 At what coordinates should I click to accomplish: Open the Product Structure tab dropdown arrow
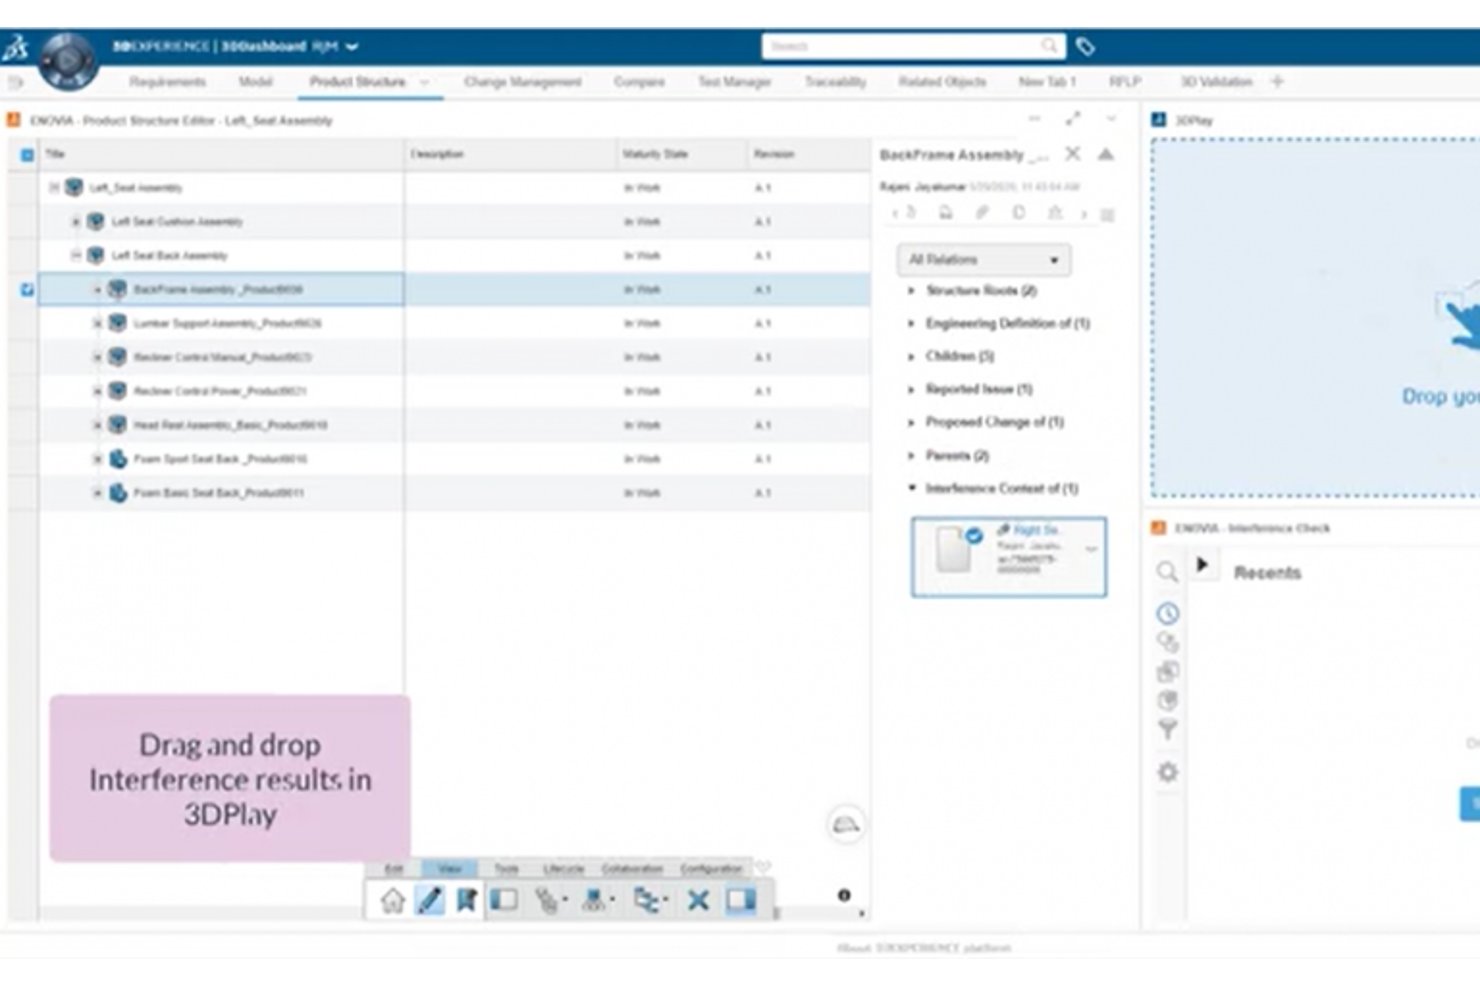425,82
